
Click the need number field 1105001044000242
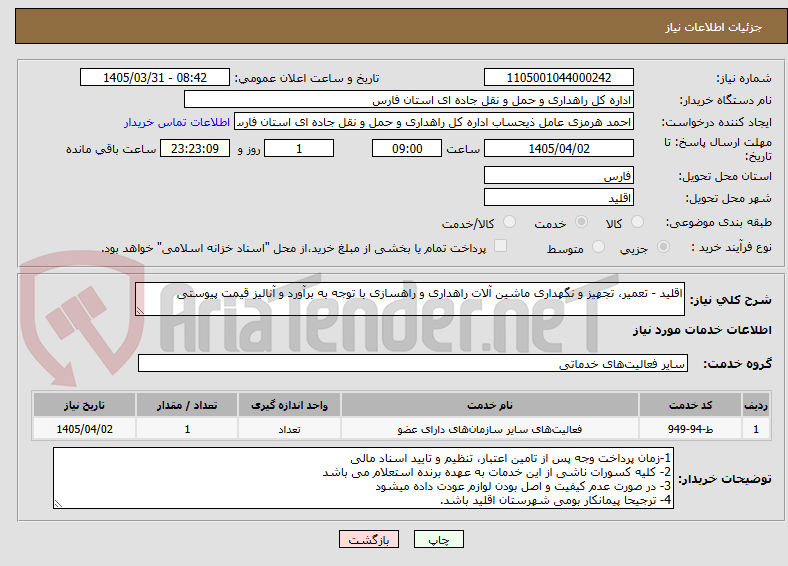tap(558, 77)
